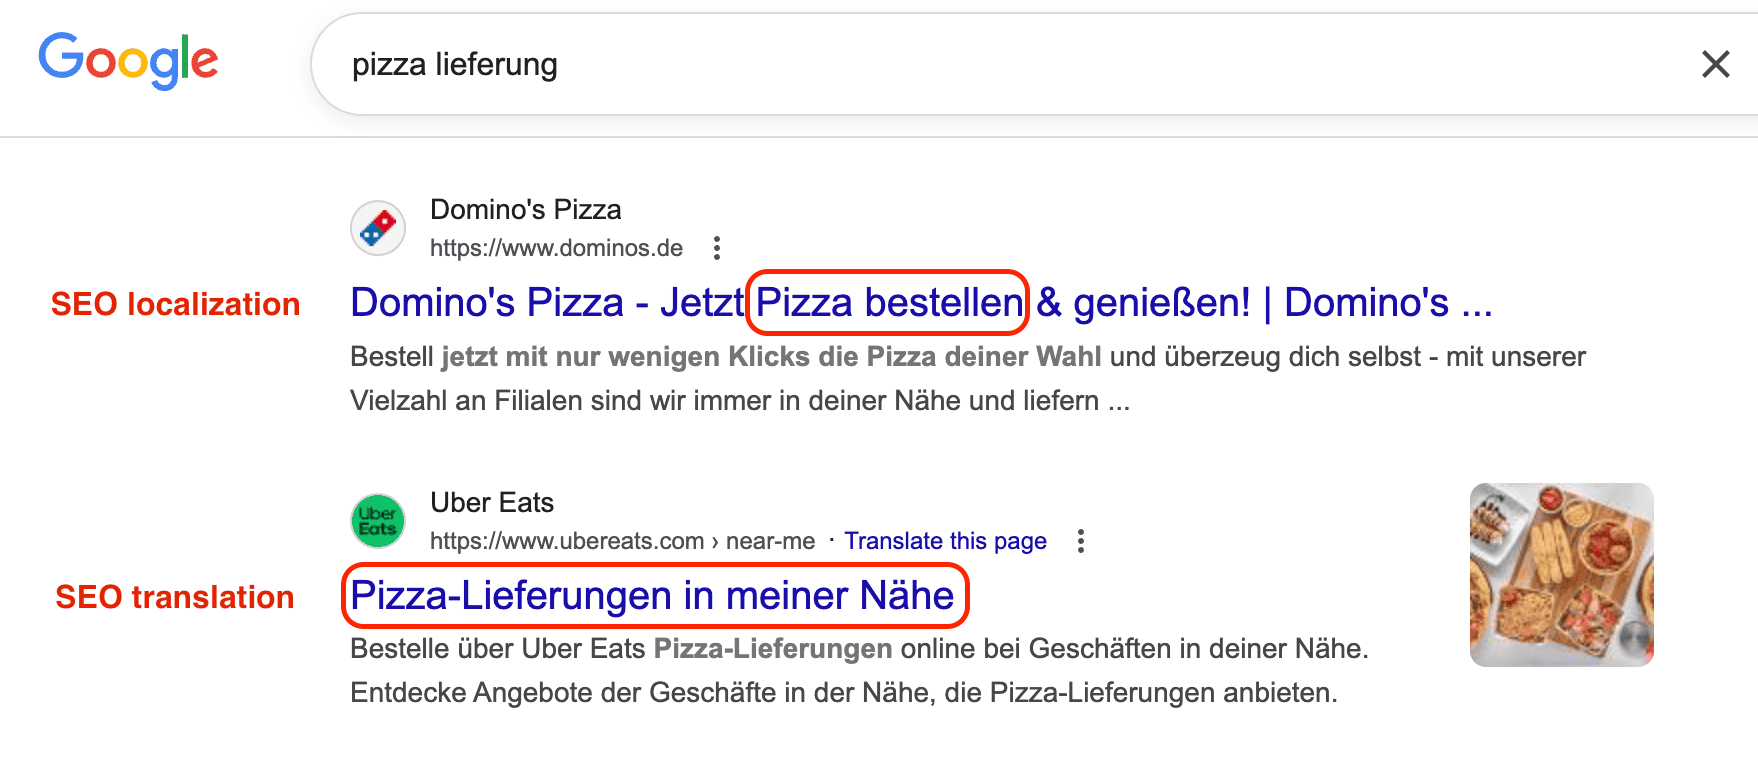This screenshot has width=1758, height=764.
Task: Click the "Domino's Pizza" site name
Action: point(525,210)
